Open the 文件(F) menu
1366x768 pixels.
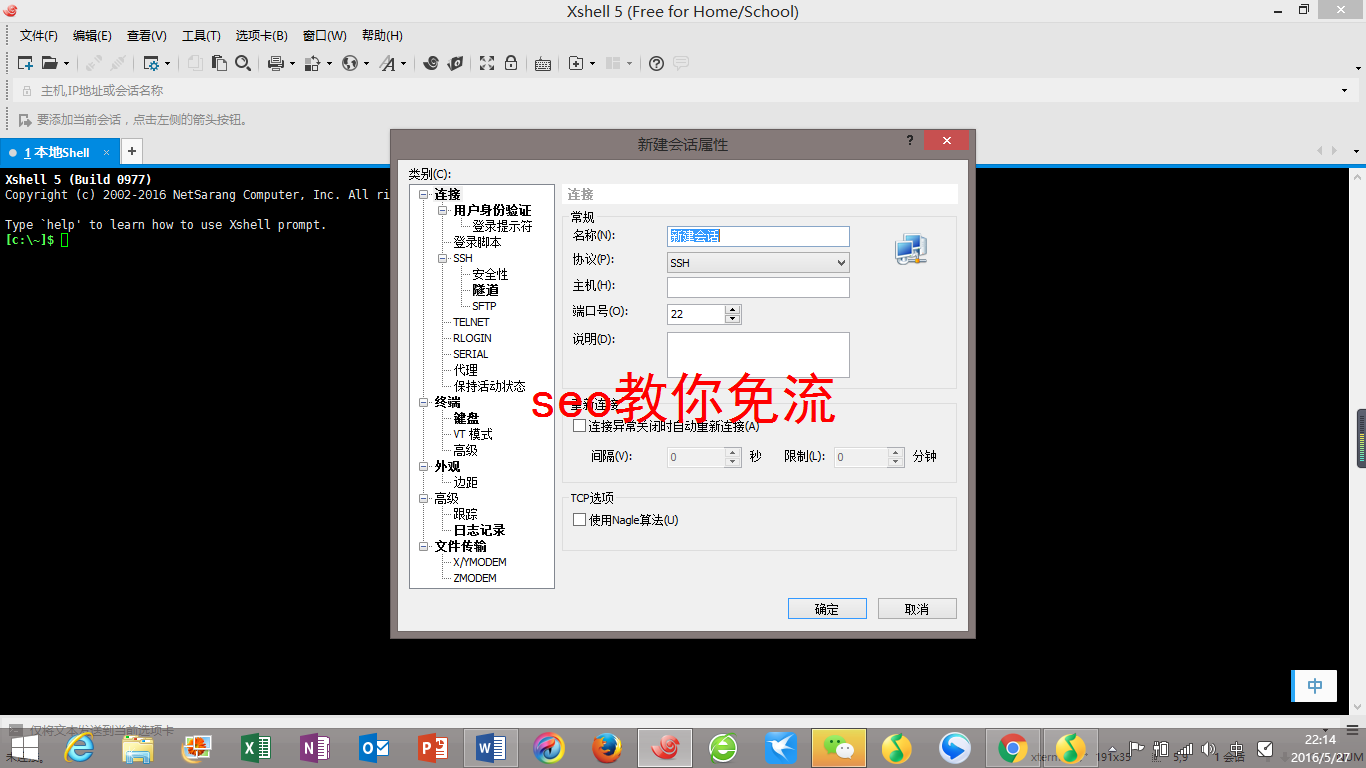[x=38, y=35]
